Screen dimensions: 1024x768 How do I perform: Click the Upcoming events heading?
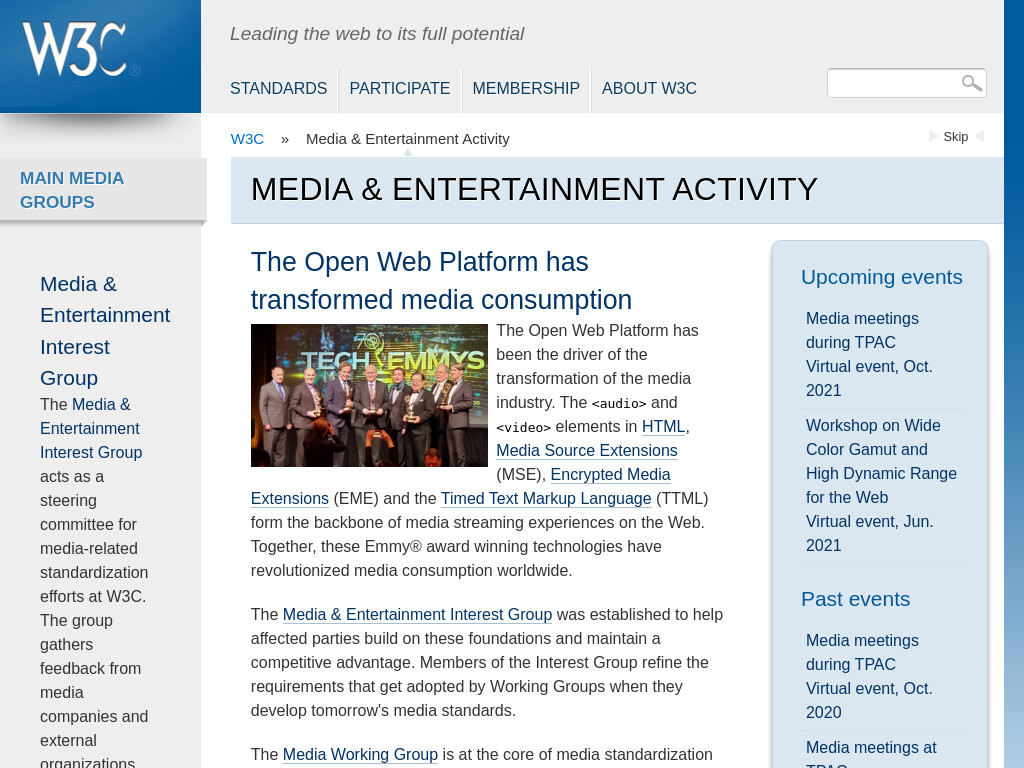(x=882, y=277)
